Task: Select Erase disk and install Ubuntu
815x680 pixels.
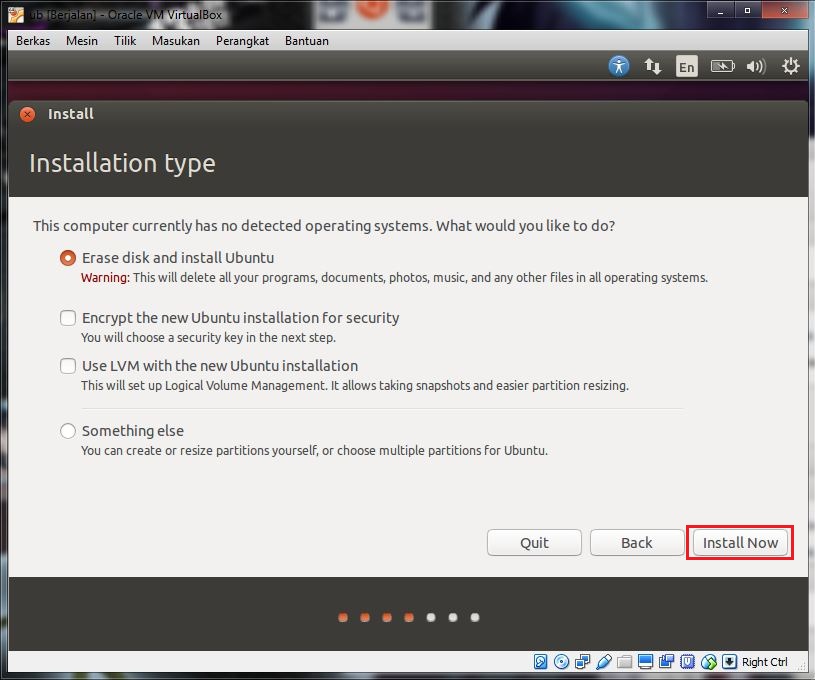Action: click(x=68, y=258)
